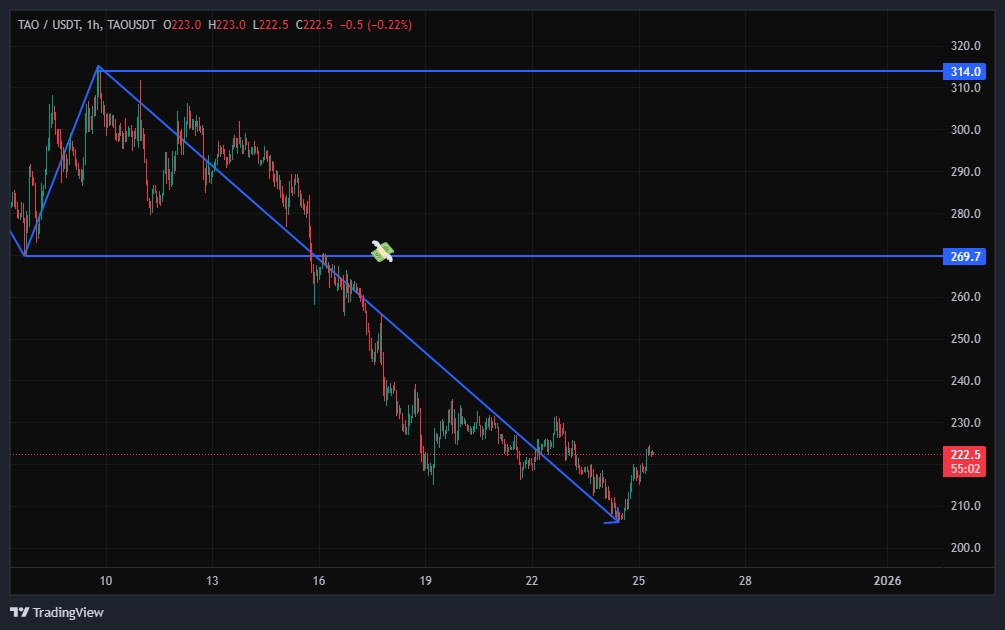
Task: Click the 28 date label on time axis
Action: (745, 581)
